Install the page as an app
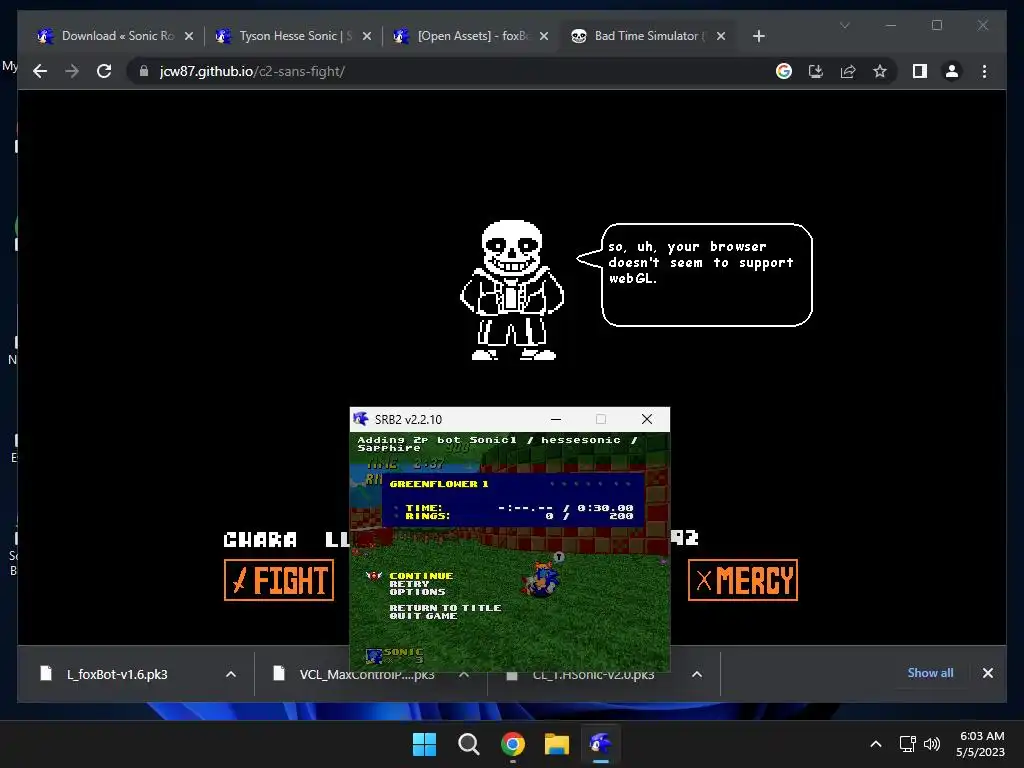Image resolution: width=1024 pixels, height=768 pixels. pos(816,71)
